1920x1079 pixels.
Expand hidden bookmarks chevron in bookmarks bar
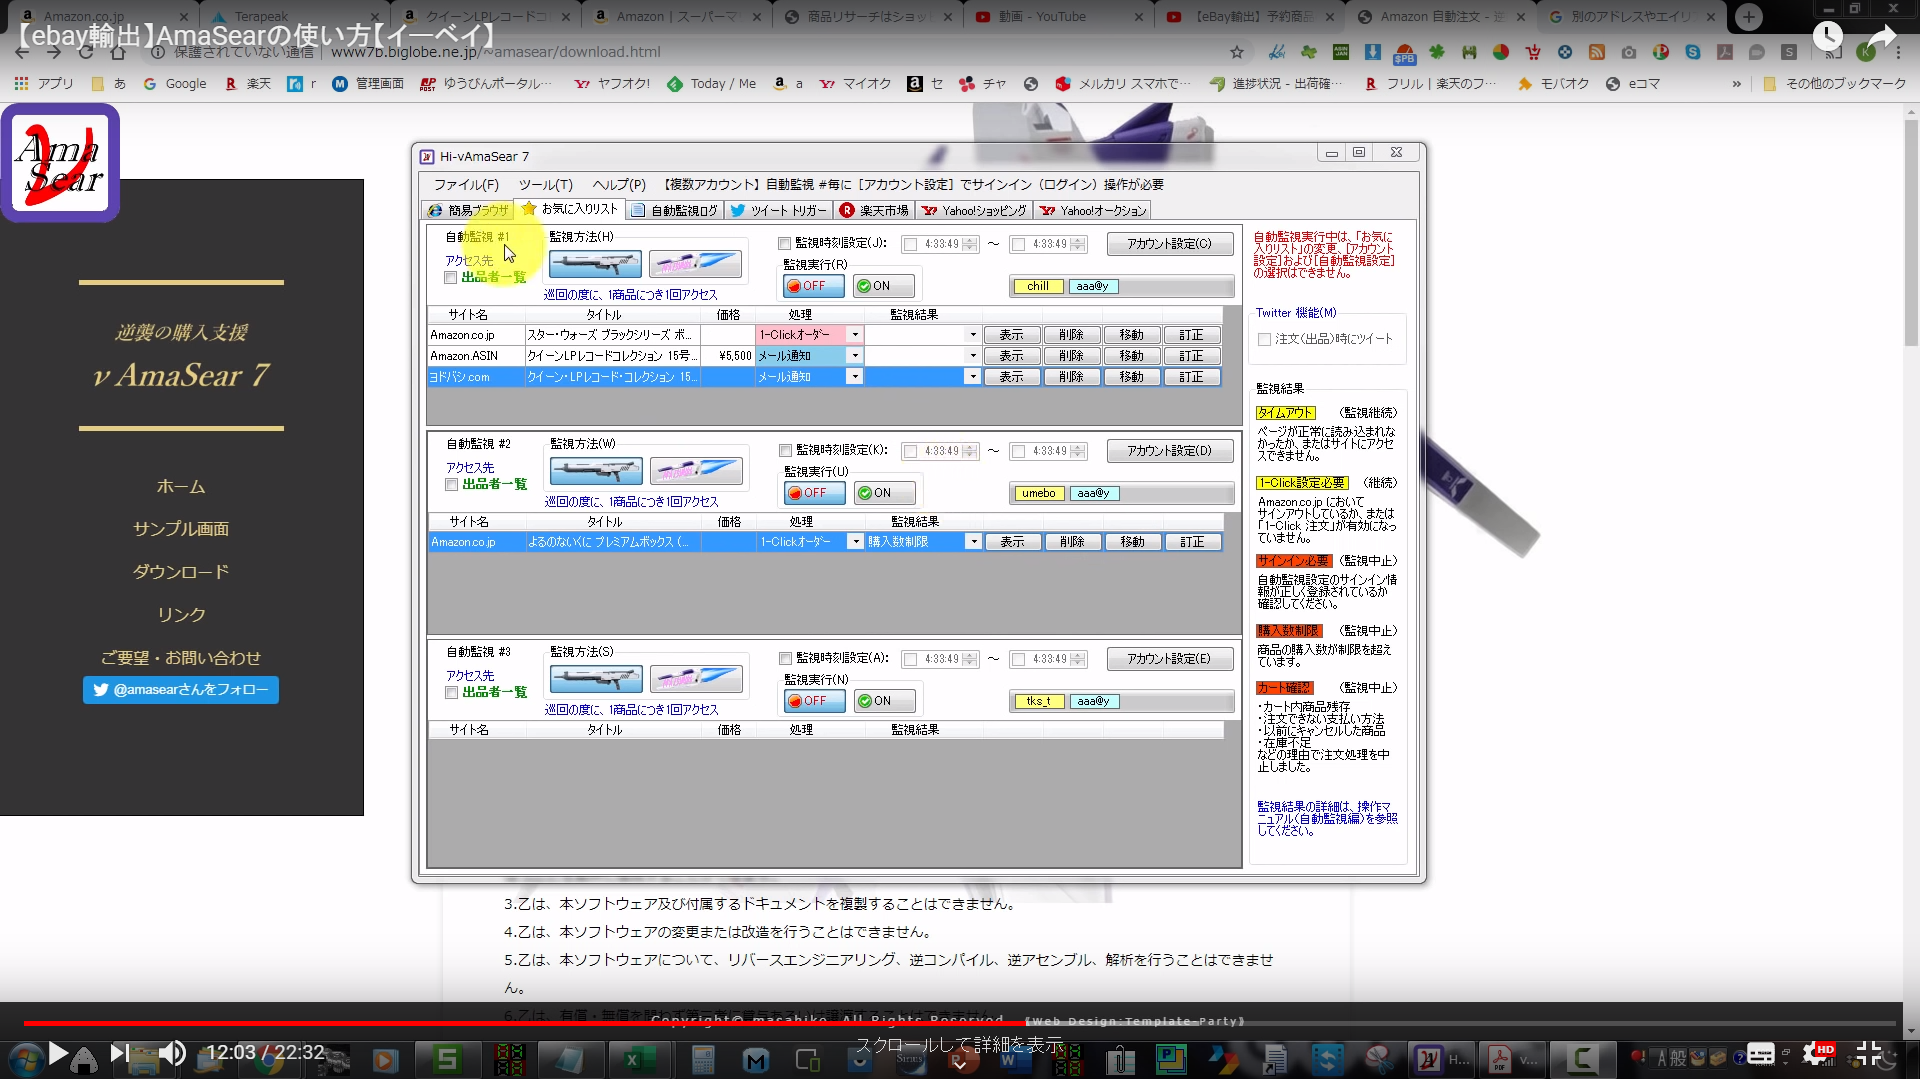[1736, 84]
